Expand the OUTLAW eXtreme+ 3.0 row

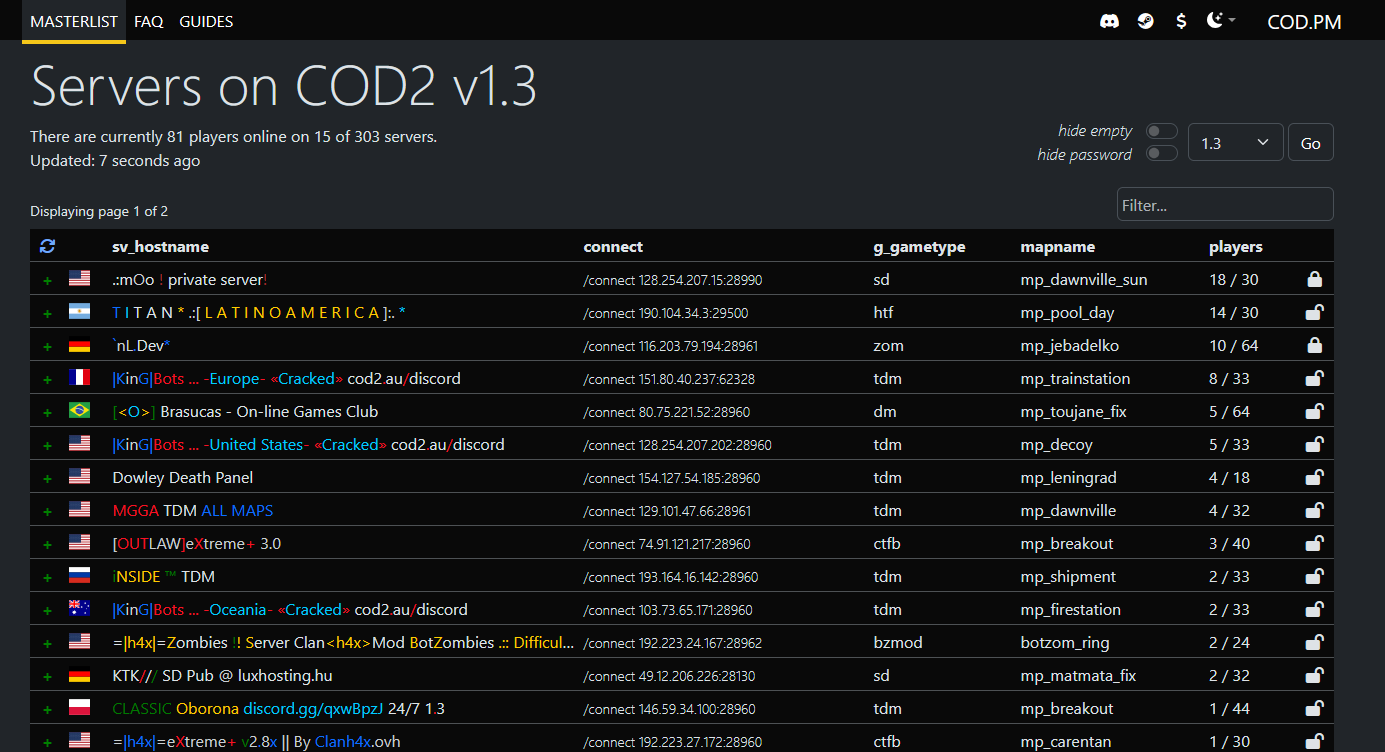[x=47, y=545]
